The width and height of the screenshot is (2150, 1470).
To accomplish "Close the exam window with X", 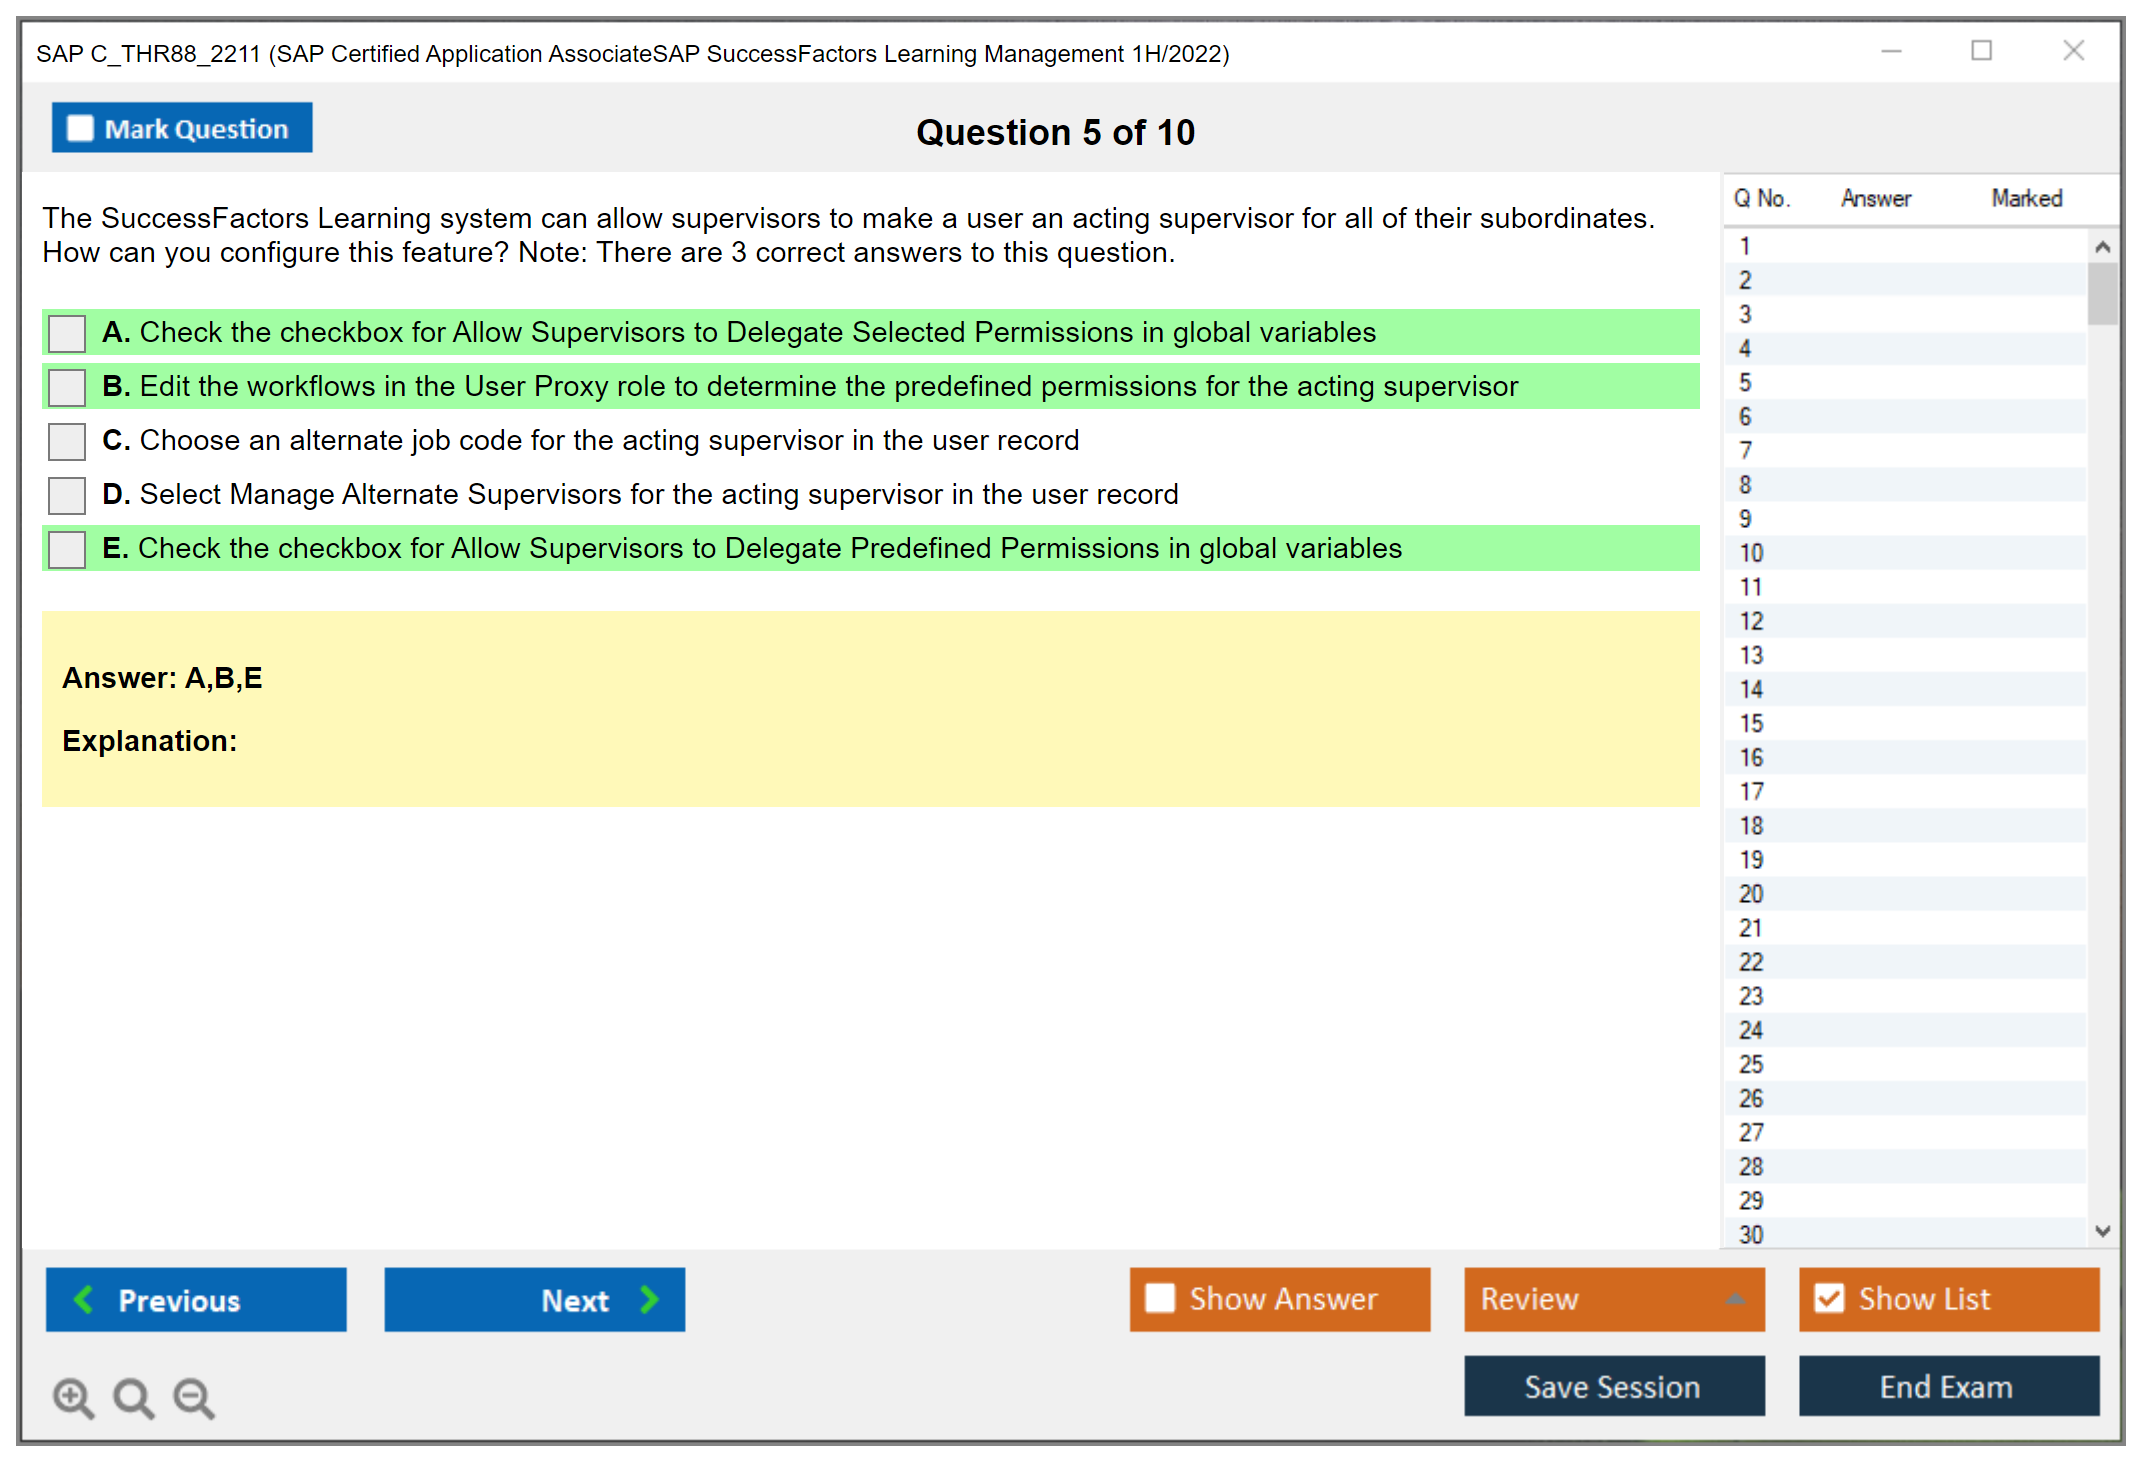I will click(x=2073, y=51).
